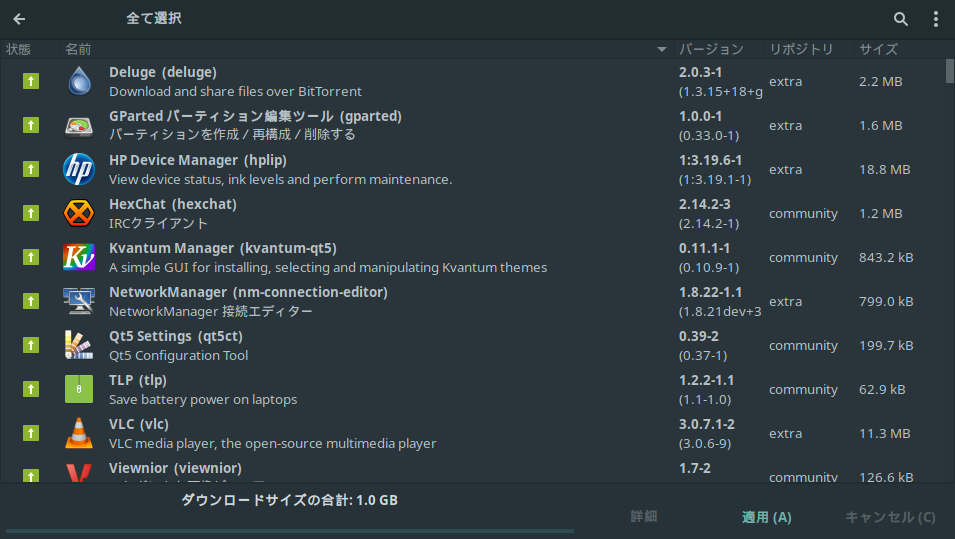This screenshot has height=539, width=955.
Task: Click the Viewnior red V icon
Action: (x=79, y=473)
